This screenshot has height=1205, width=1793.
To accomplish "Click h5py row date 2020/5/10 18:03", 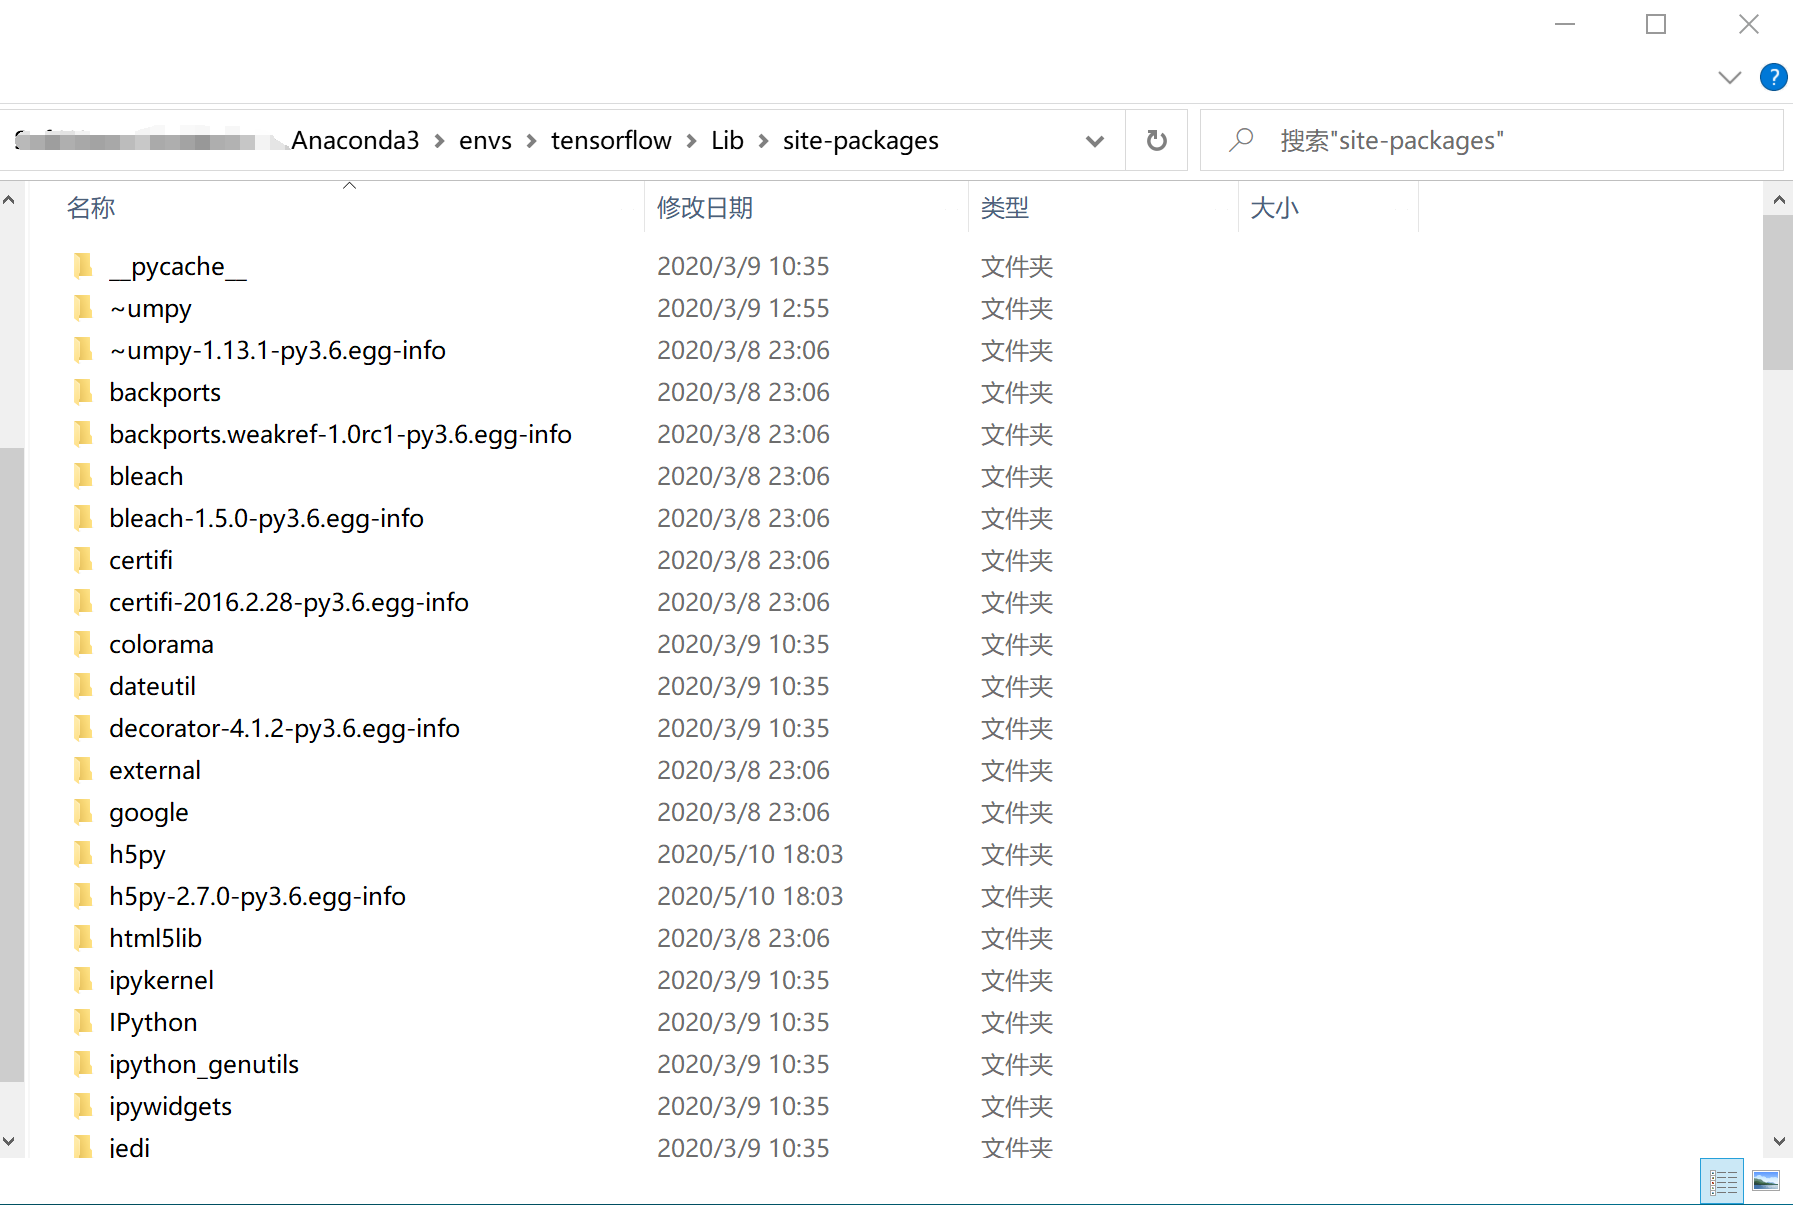I will [750, 854].
